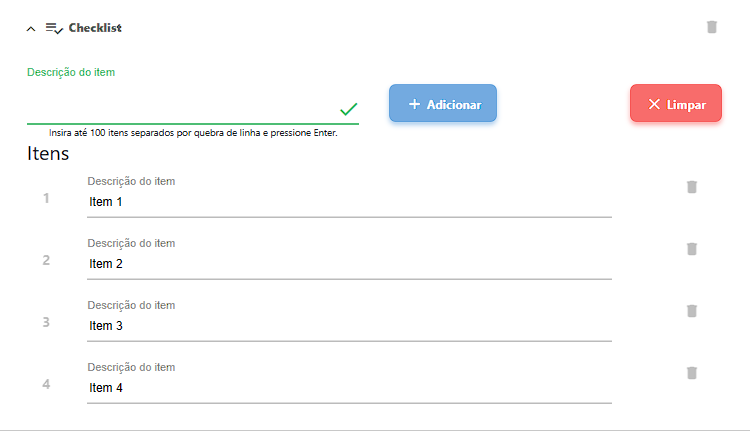Select the Item 3 description field

click(349, 327)
